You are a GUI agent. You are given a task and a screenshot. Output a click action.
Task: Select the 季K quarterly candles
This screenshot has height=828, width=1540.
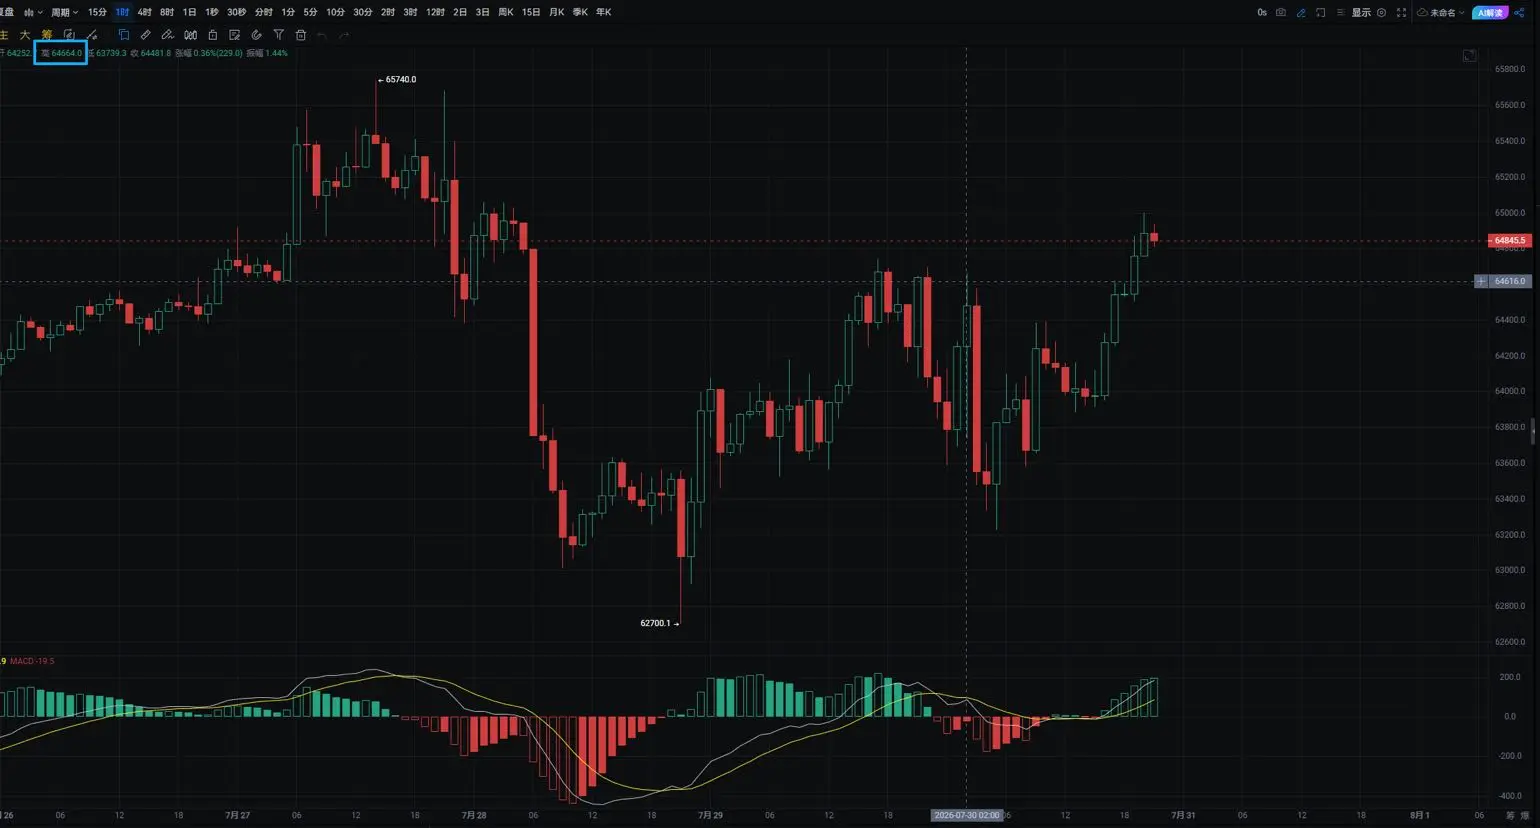pos(580,12)
